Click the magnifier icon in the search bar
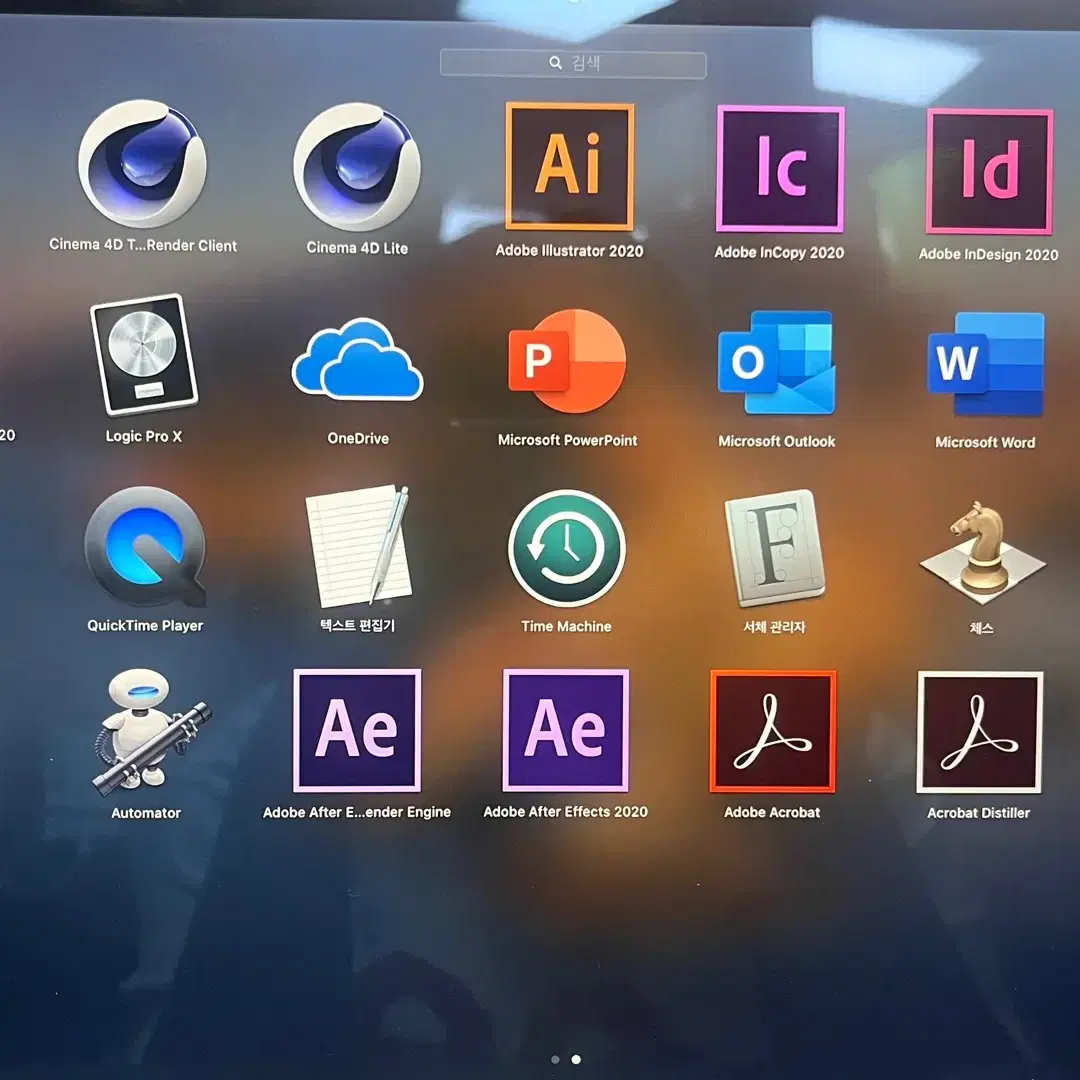Image resolution: width=1080 pixels, height=1080 pixels. pyautogui.click(x=555, y=63)
